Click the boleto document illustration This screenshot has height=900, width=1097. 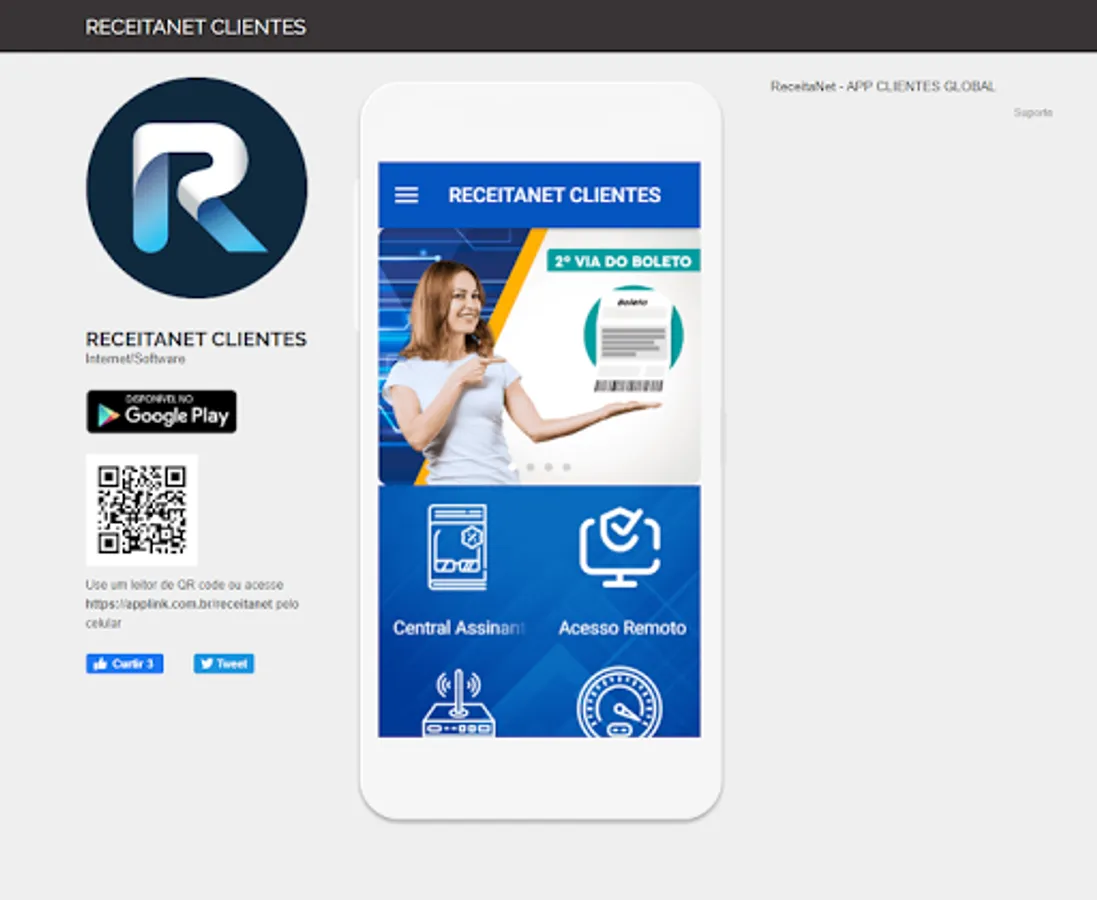pos(632,339)
